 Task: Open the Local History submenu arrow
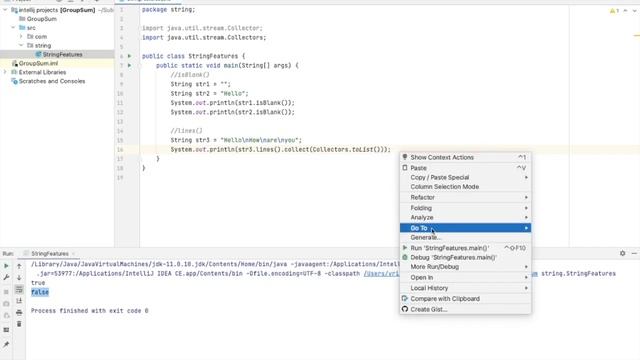pos(526,288)
